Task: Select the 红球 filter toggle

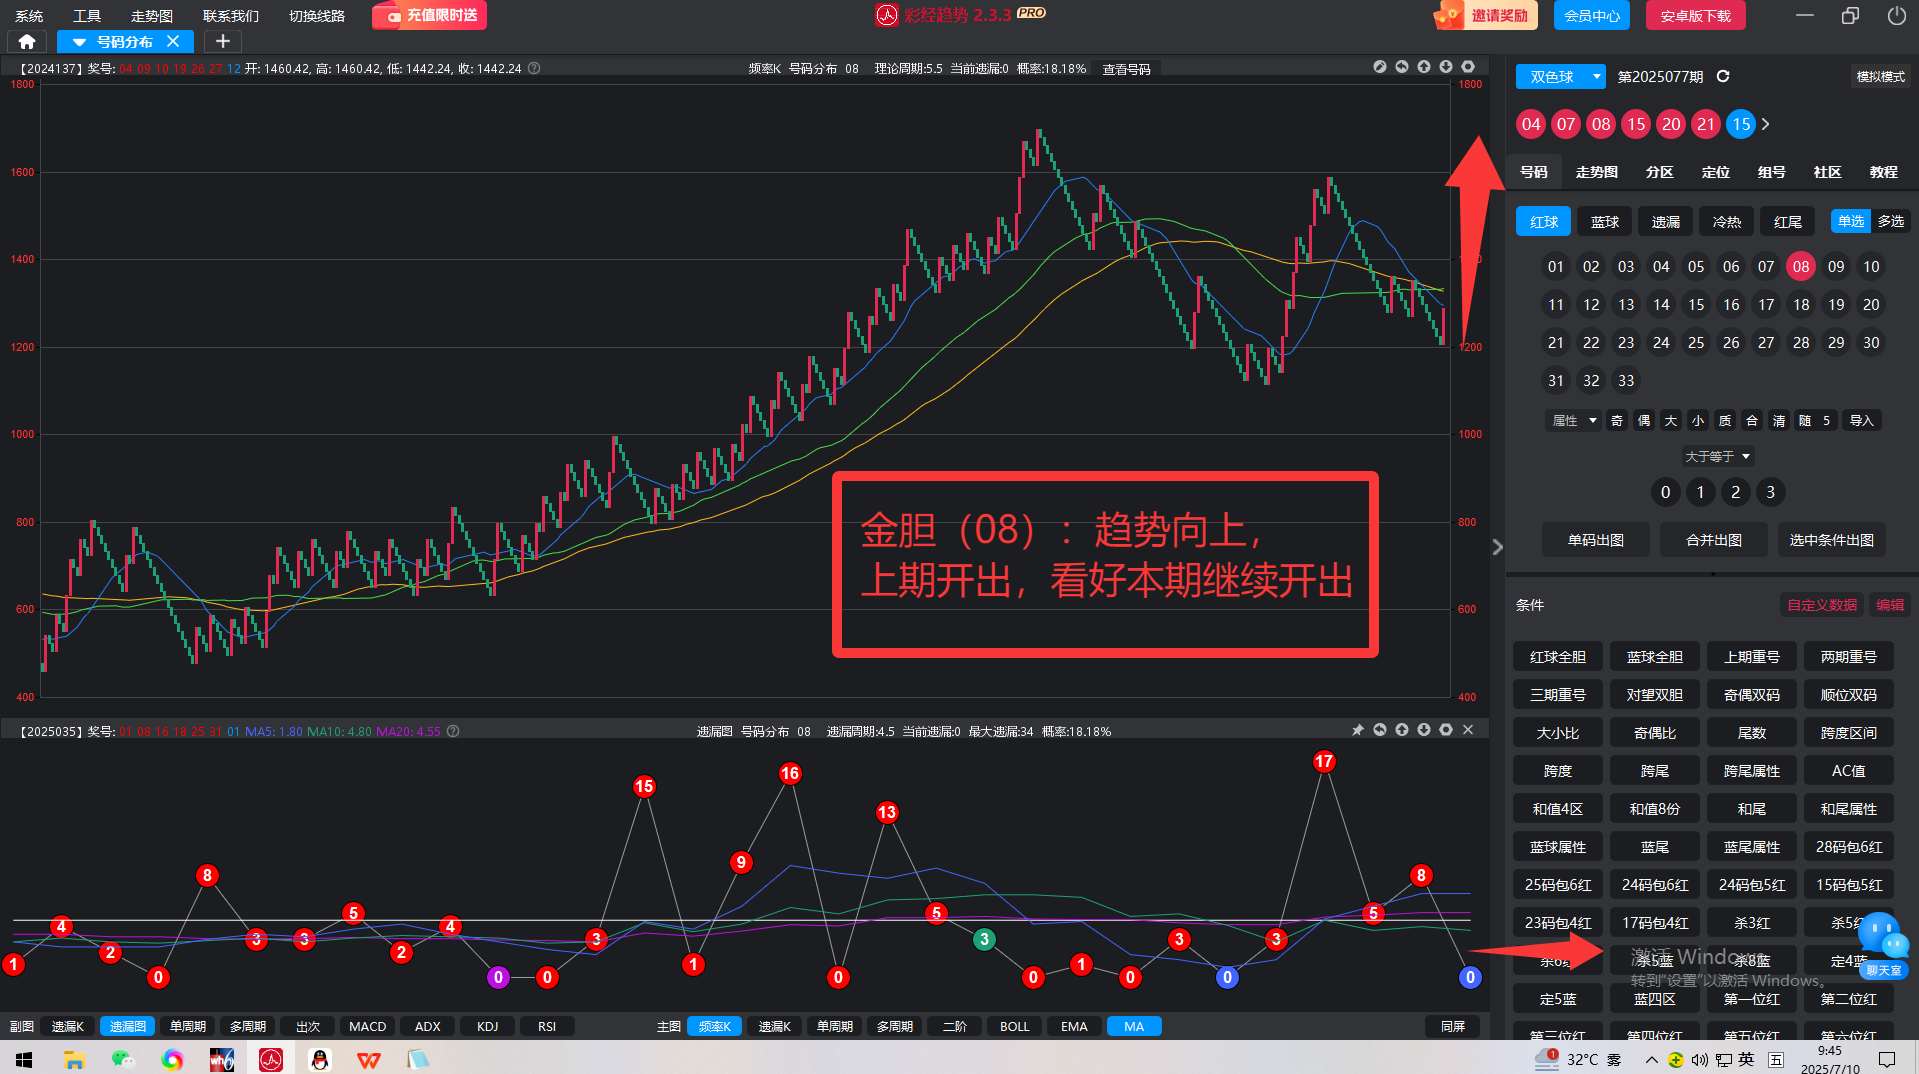Action: pyautogui.click(x=1543, y=222)
